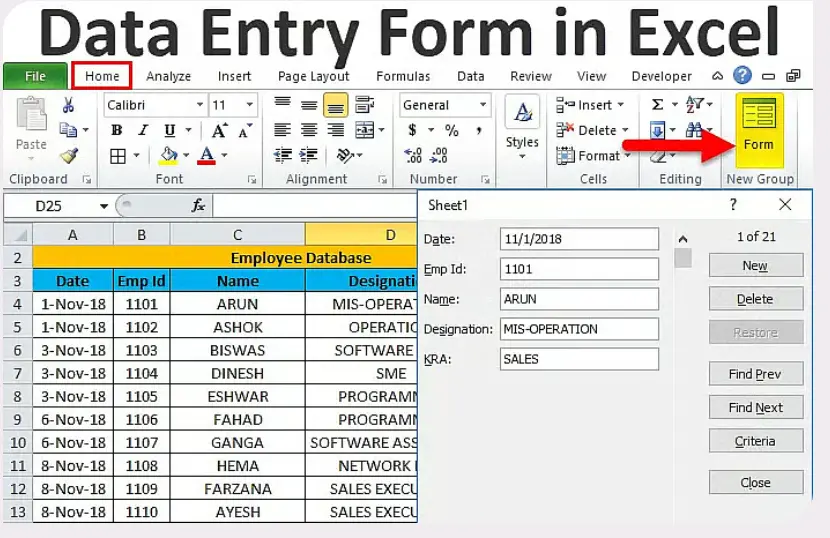
Task: Select the Format Painter brush
Action: (69, 156)
